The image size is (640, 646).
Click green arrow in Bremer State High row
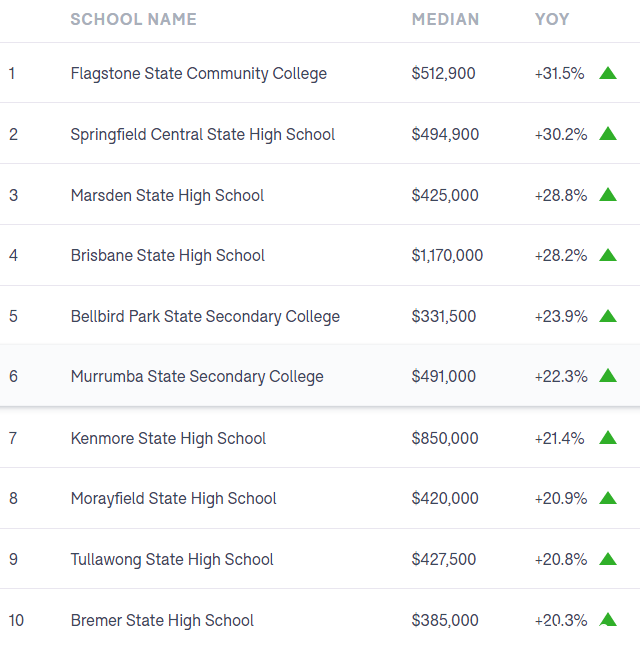point(608,620)
